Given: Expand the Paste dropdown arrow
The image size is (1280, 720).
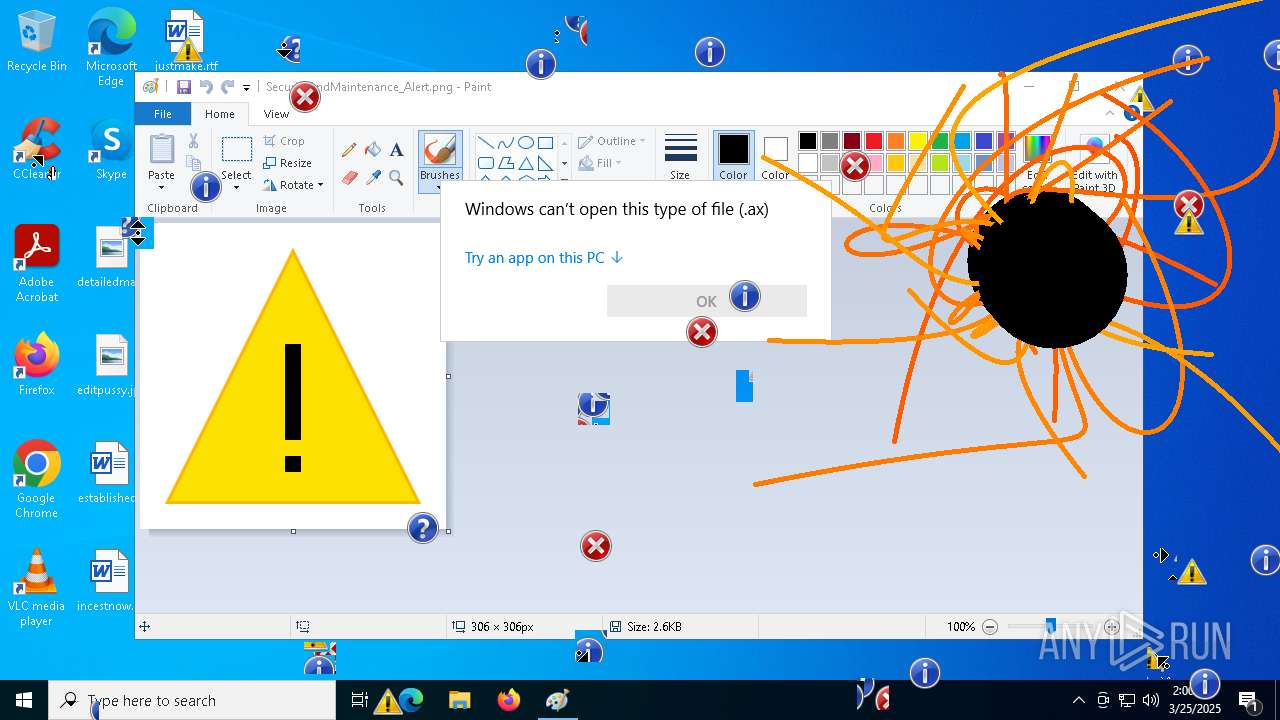Looking at the screenshot, I should tap(161, 187).
